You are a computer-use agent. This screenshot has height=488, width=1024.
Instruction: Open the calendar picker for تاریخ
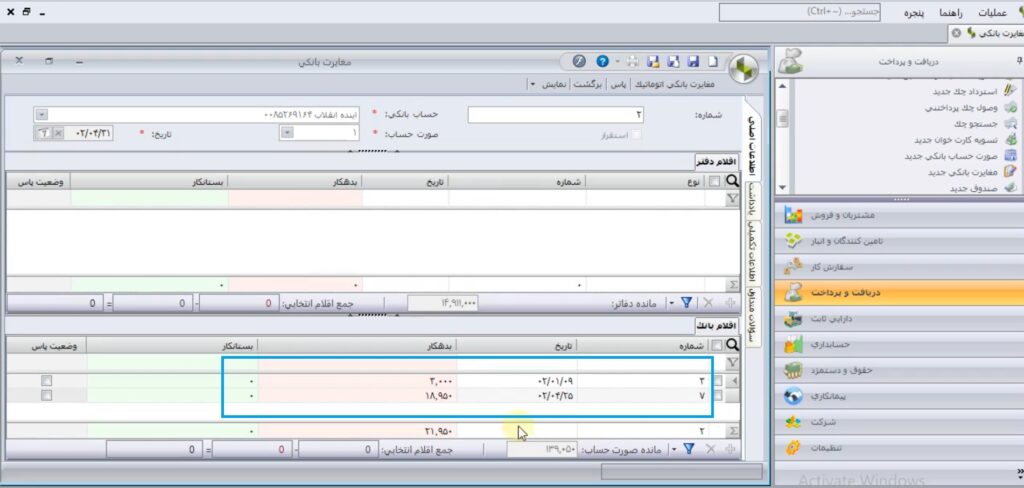[43, 133]
